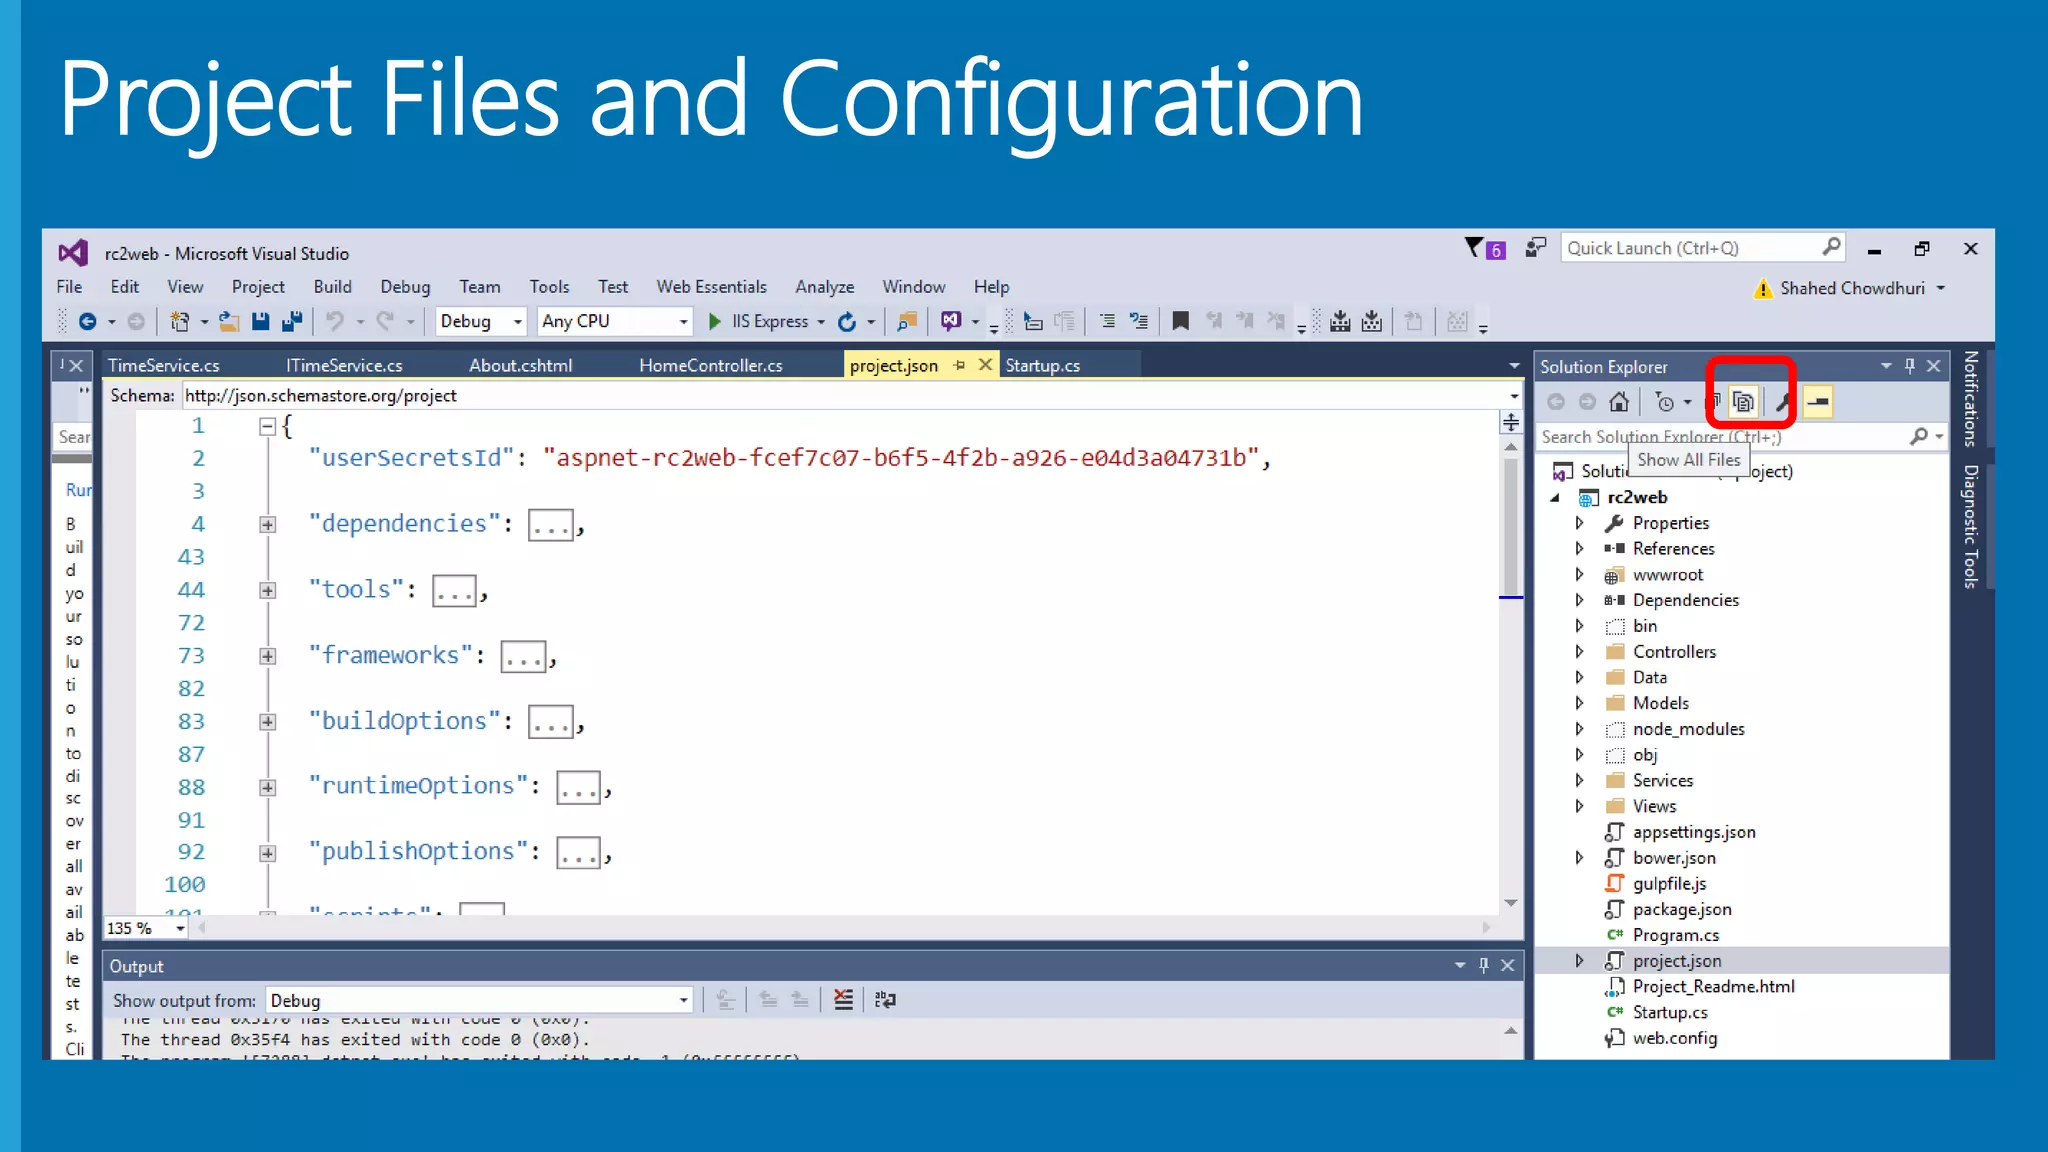Click the Save All toolbar icon

click(x=292, y=321)
